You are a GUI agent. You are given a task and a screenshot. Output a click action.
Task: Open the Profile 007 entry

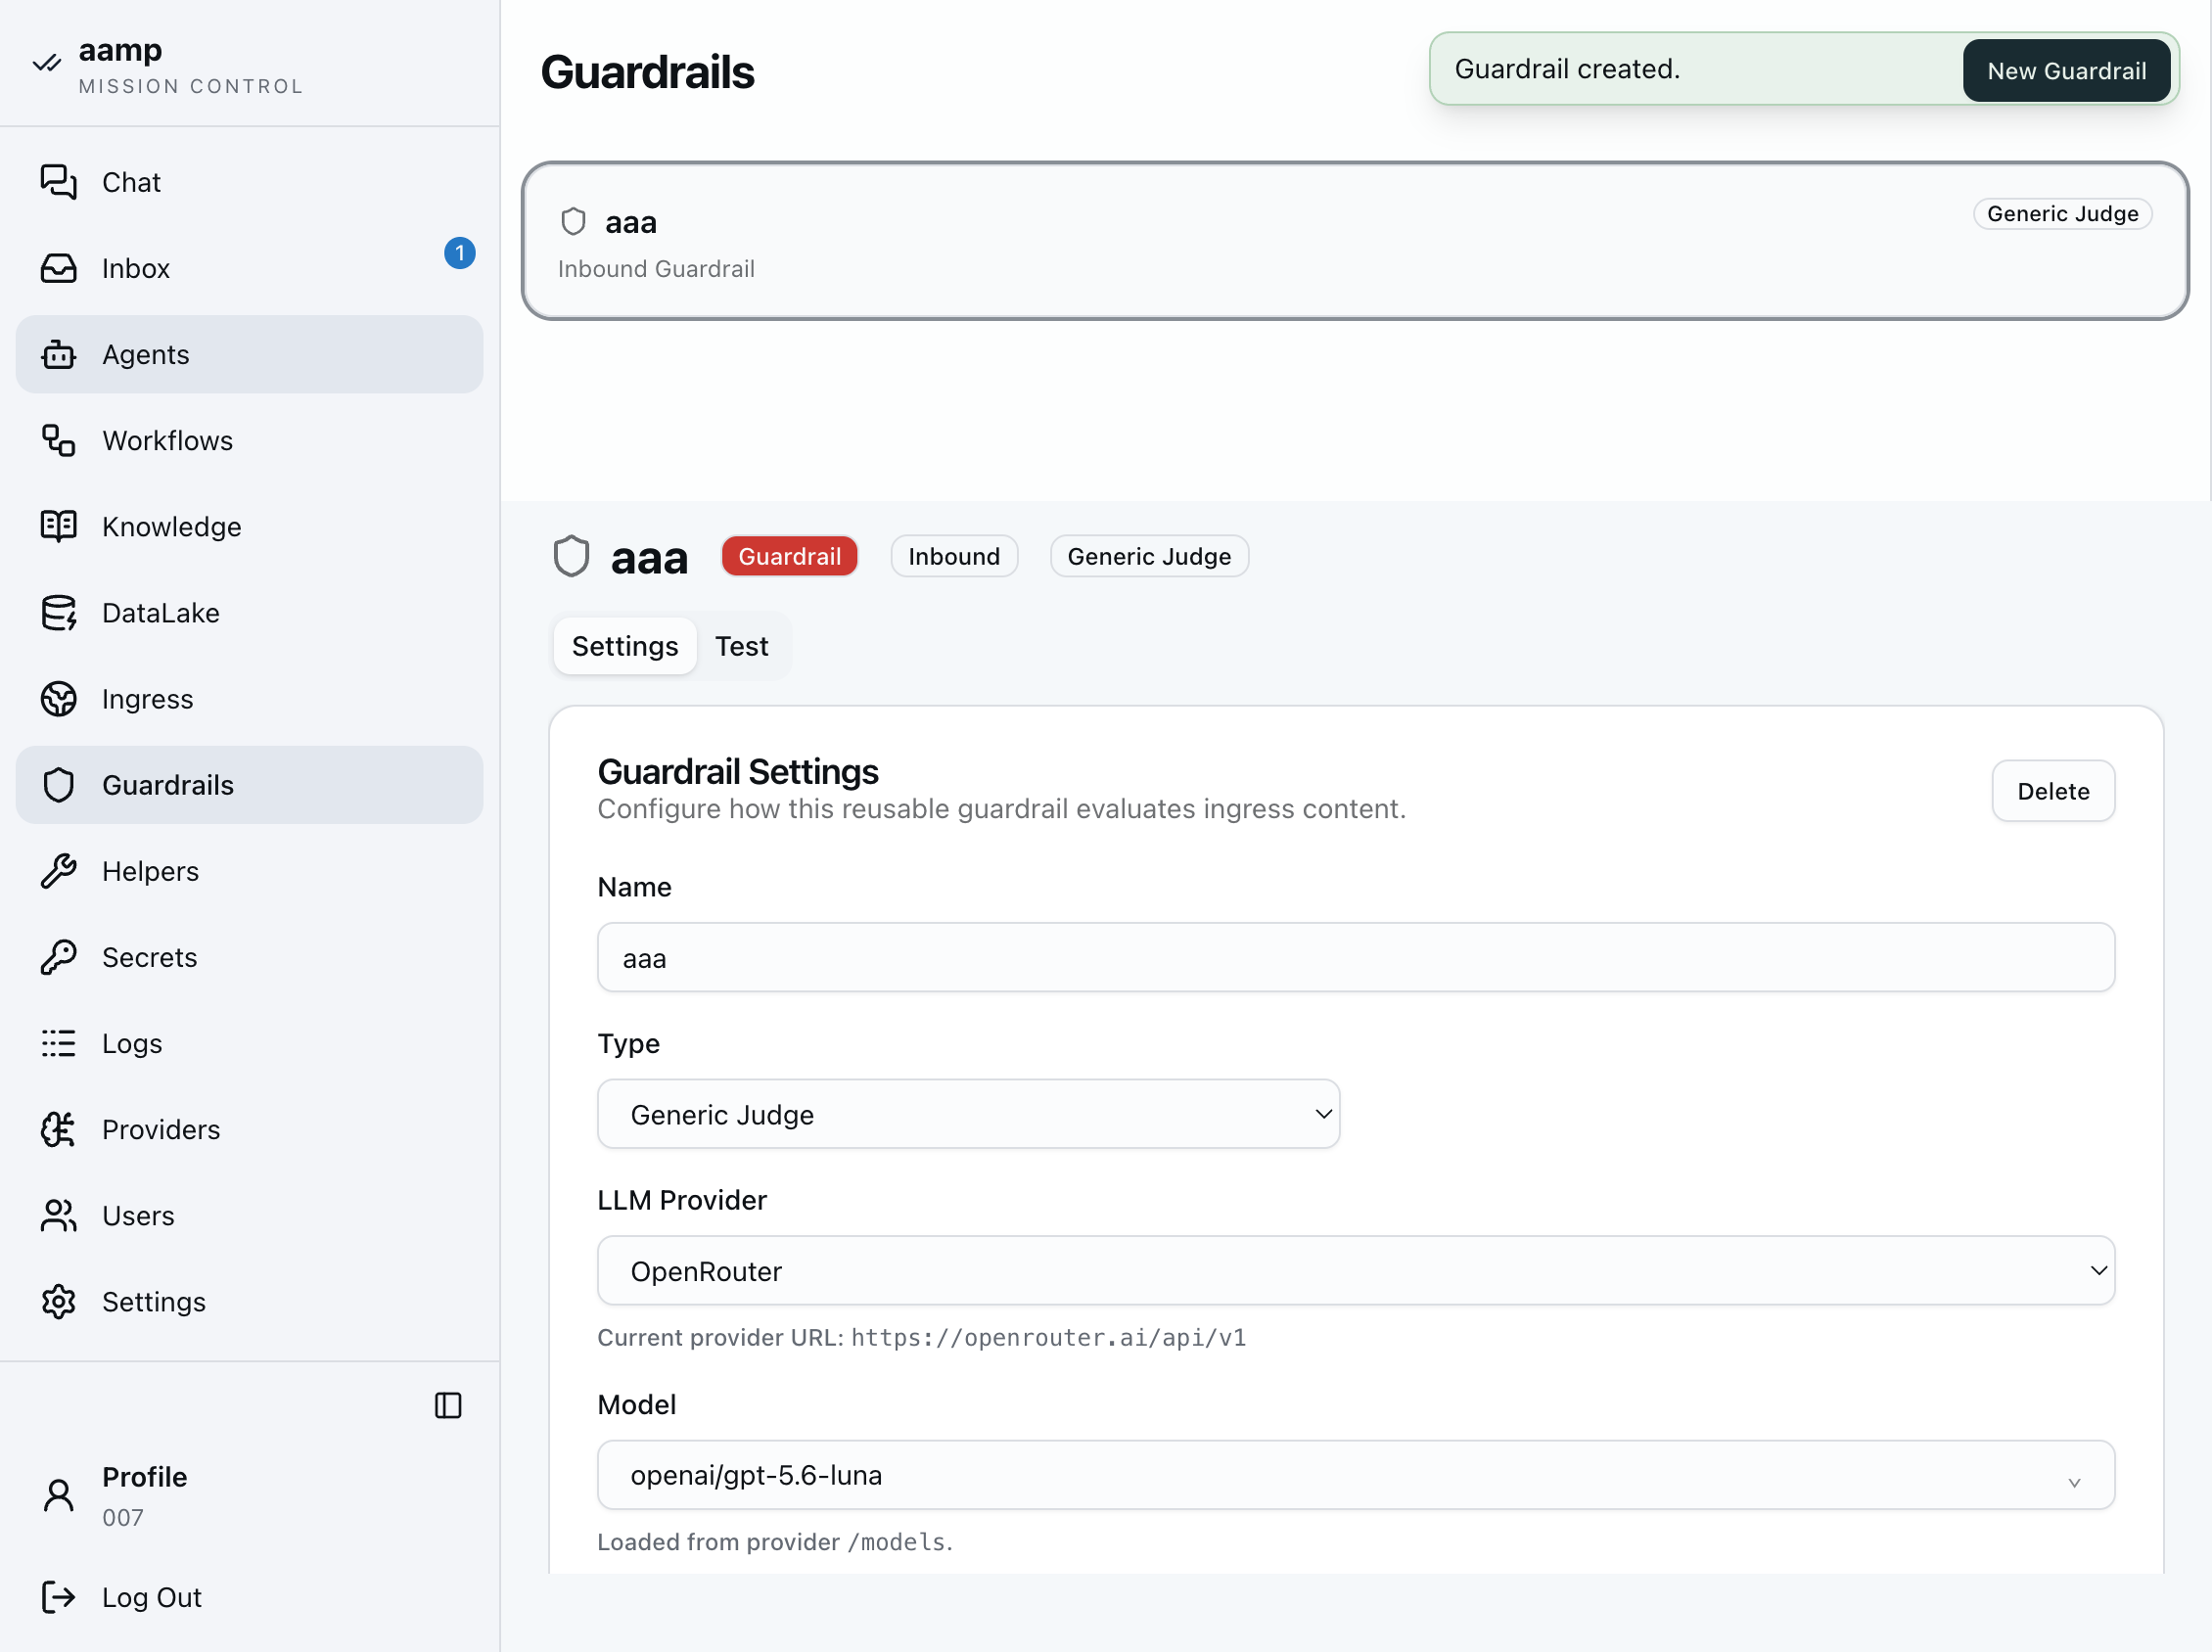249,1495
